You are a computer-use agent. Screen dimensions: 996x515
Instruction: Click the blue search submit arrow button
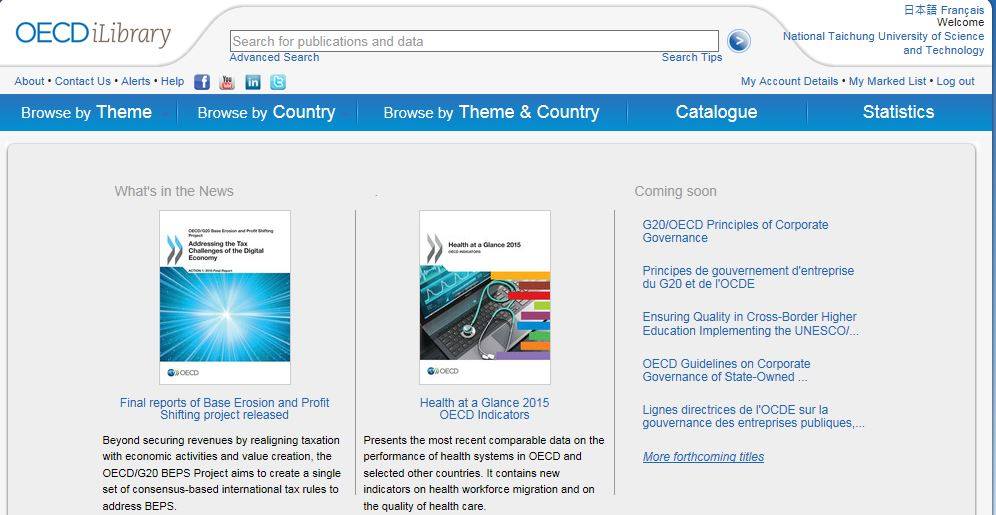coord(739,41)
